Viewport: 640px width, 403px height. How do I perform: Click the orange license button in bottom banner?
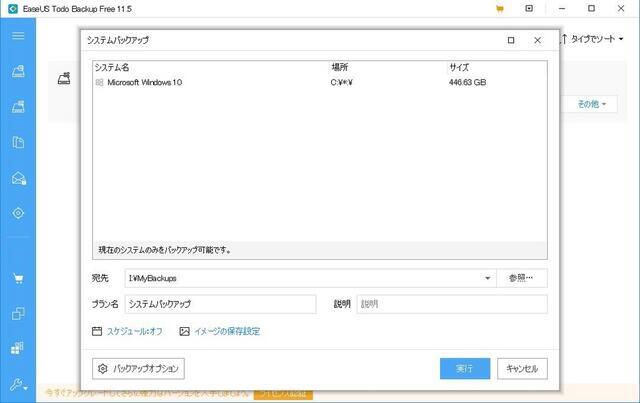tap(283, 394)
